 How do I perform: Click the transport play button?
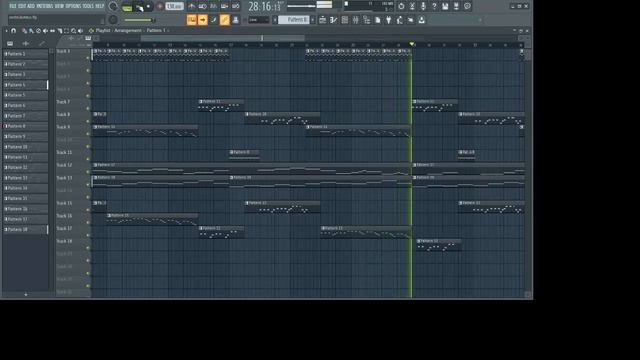pyautogui.click(x=140, y=7)
